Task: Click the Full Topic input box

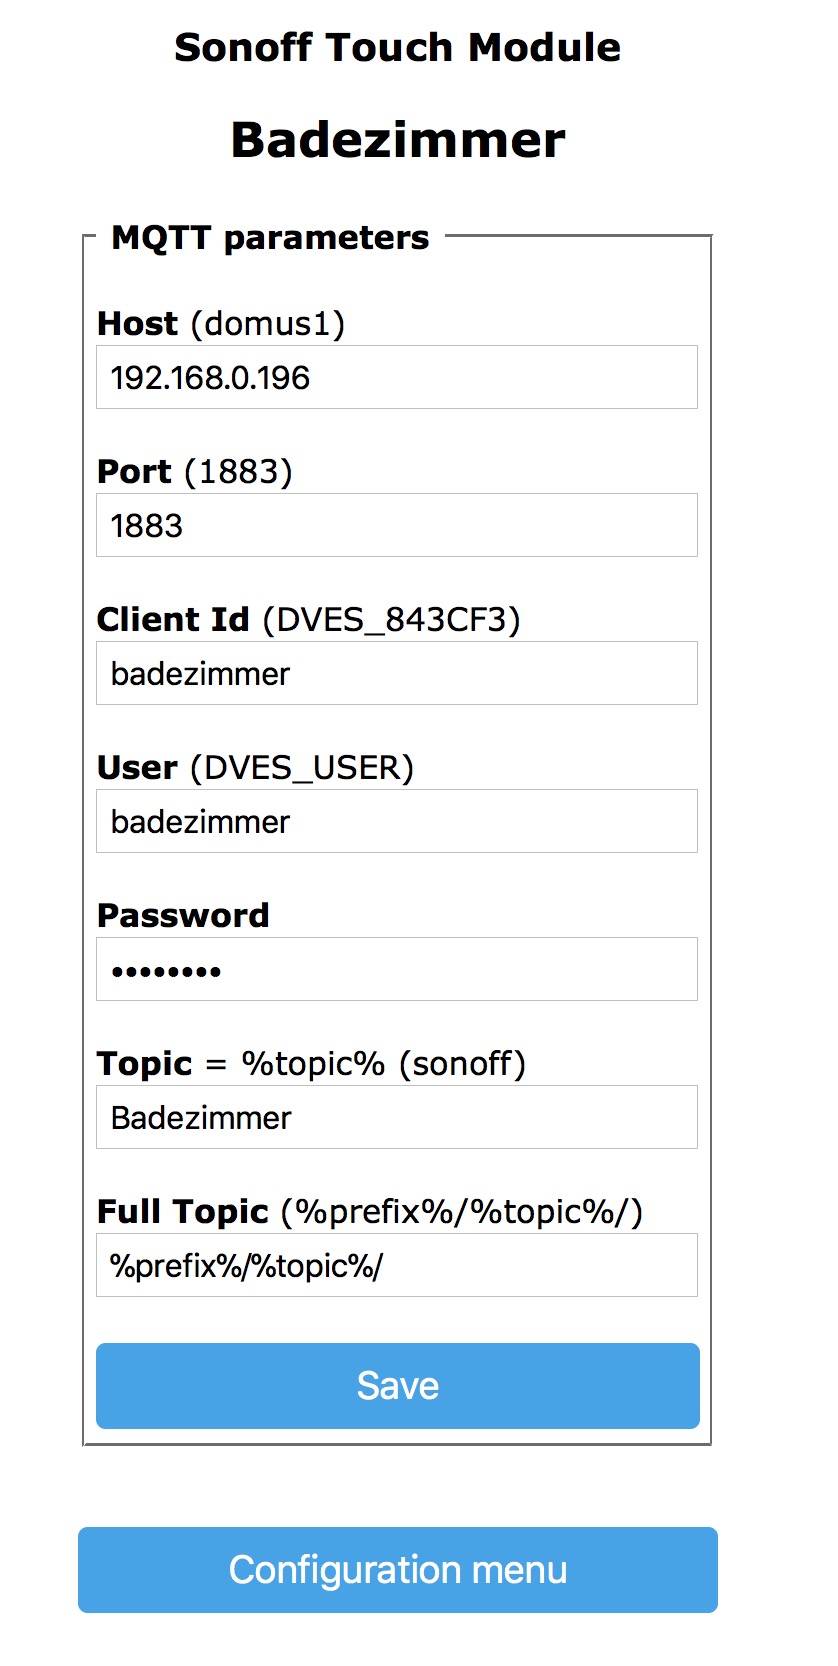Action: point(396,1266)
